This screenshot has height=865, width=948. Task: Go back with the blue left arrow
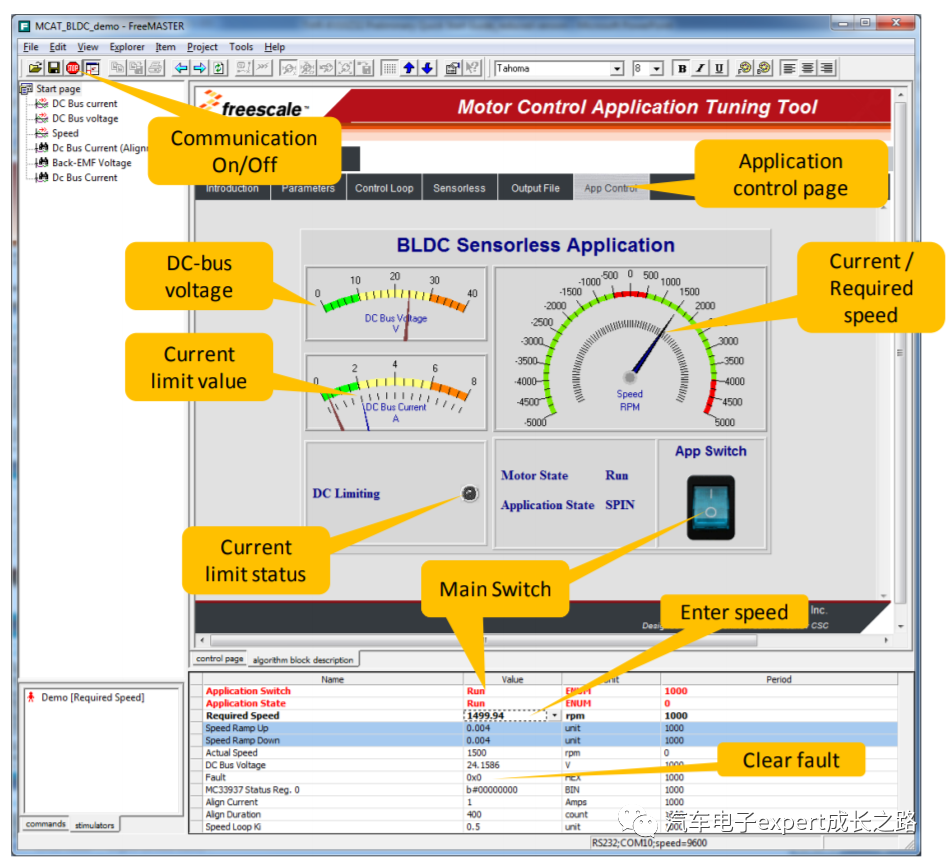click(180, 68)
